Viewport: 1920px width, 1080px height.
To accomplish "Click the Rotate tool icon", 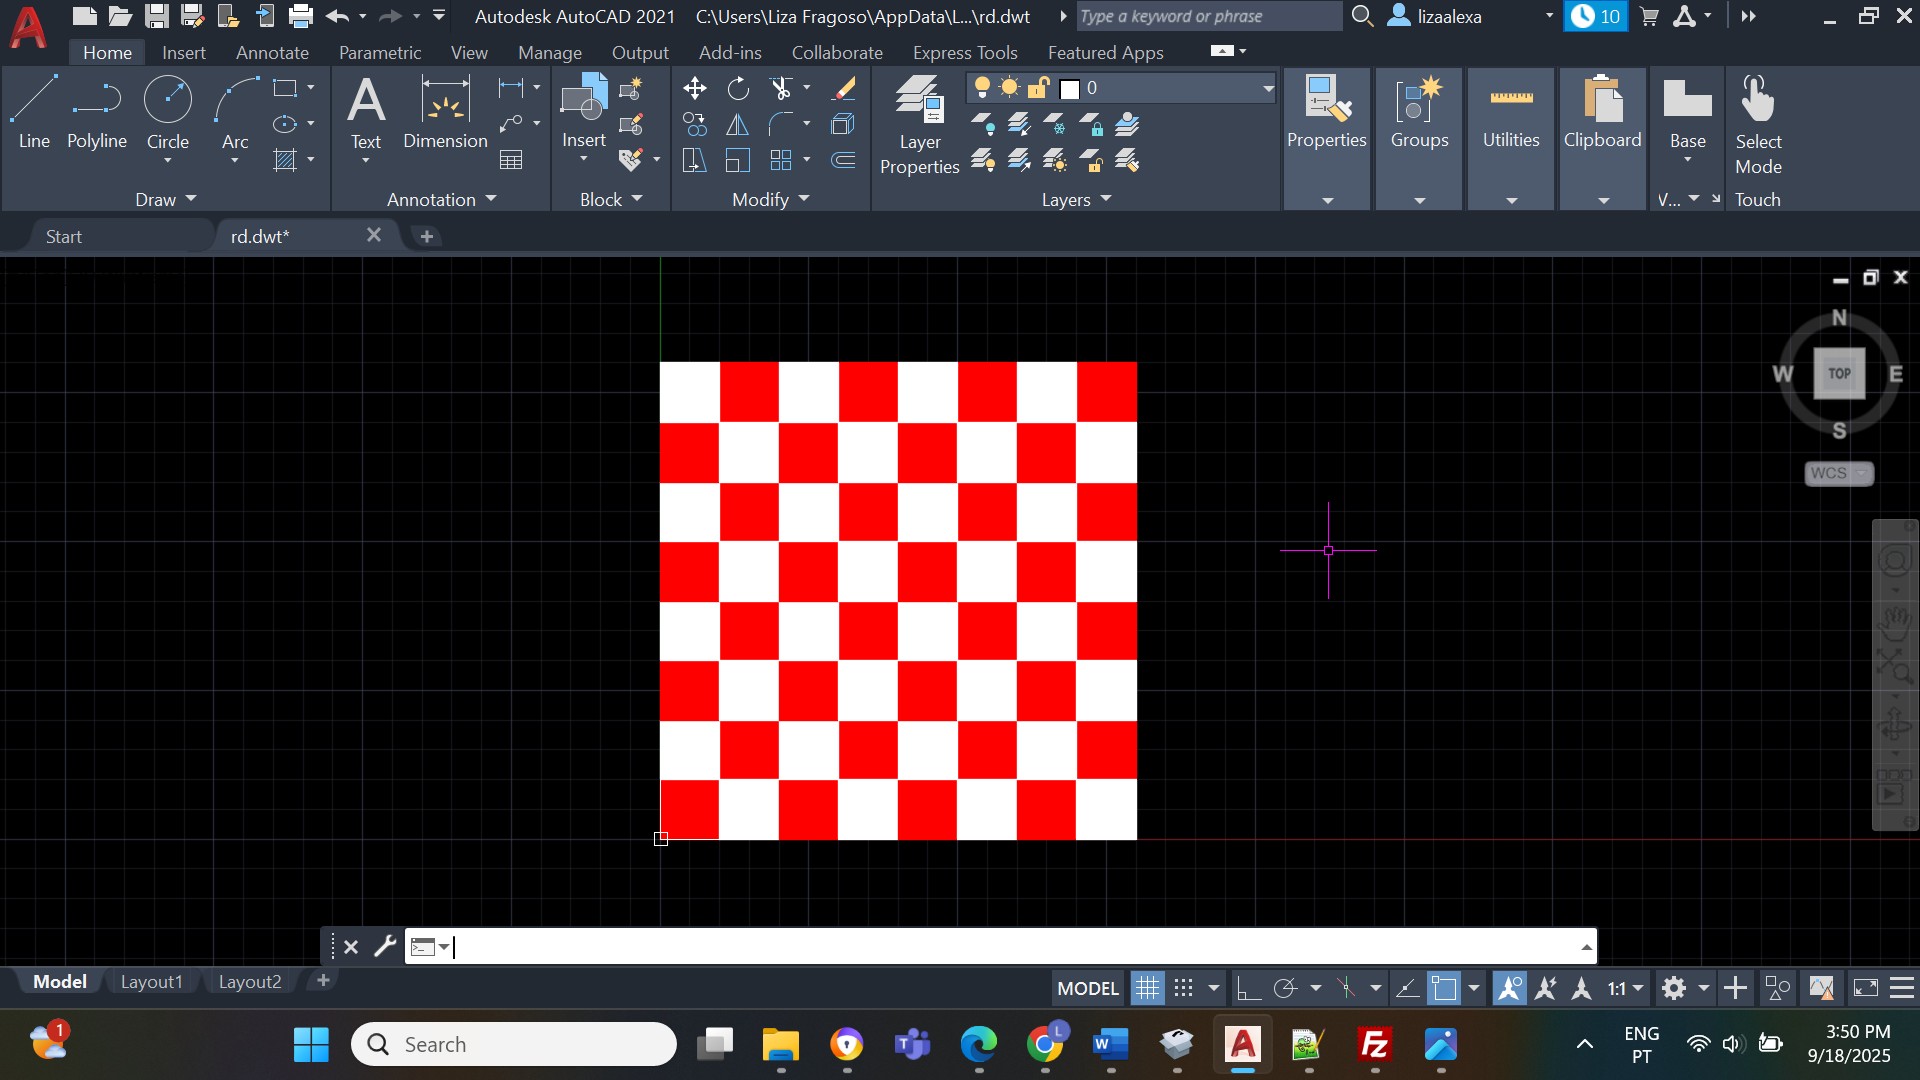I will pos(738,89).
